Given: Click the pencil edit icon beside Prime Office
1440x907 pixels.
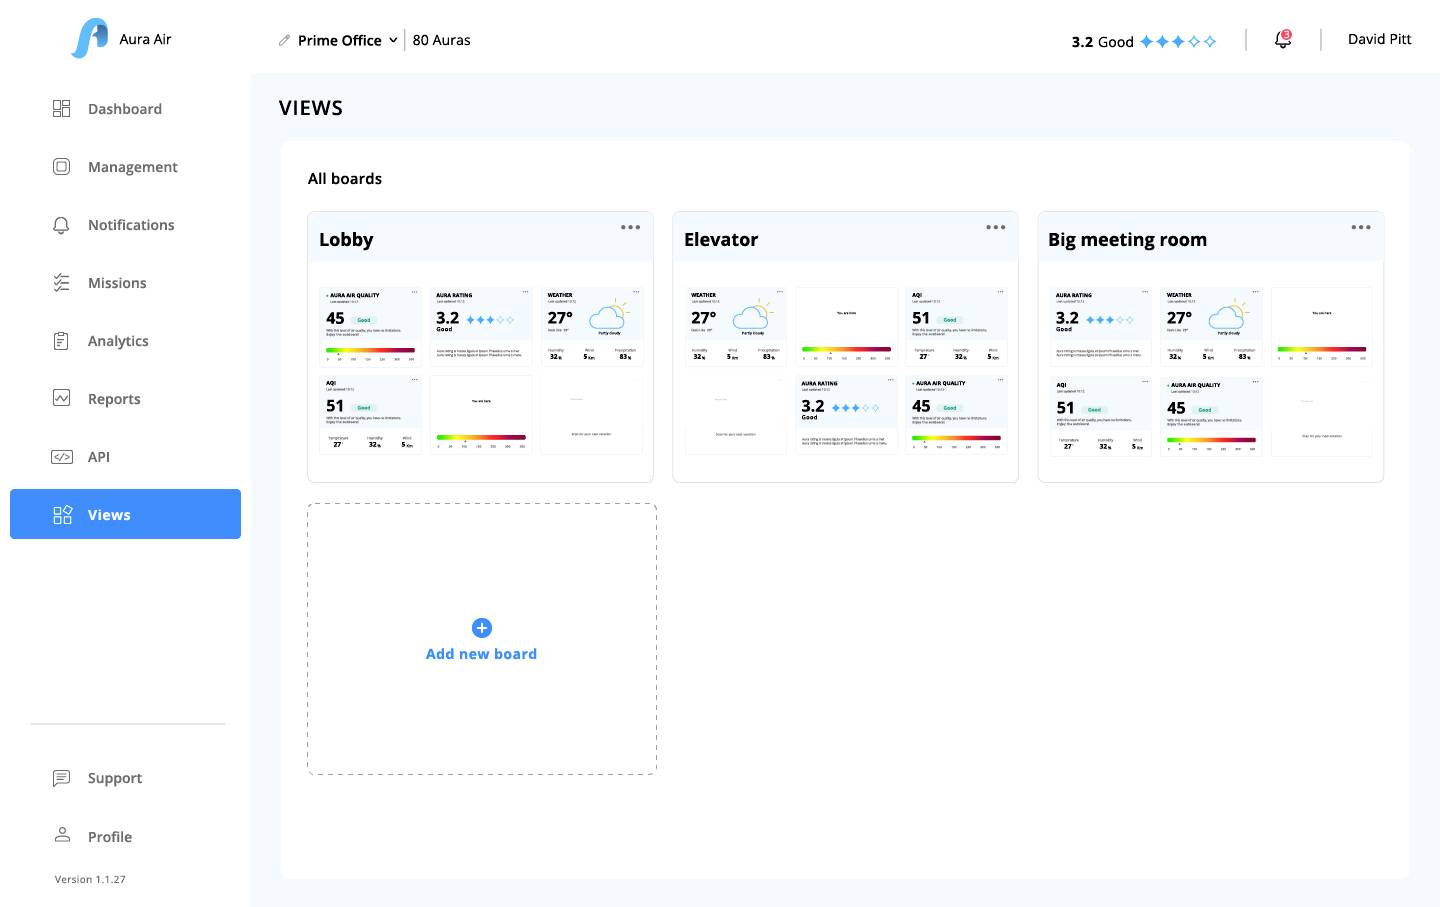Looking at the screenshot, I should pyautogui.click(x=285, y=40).
